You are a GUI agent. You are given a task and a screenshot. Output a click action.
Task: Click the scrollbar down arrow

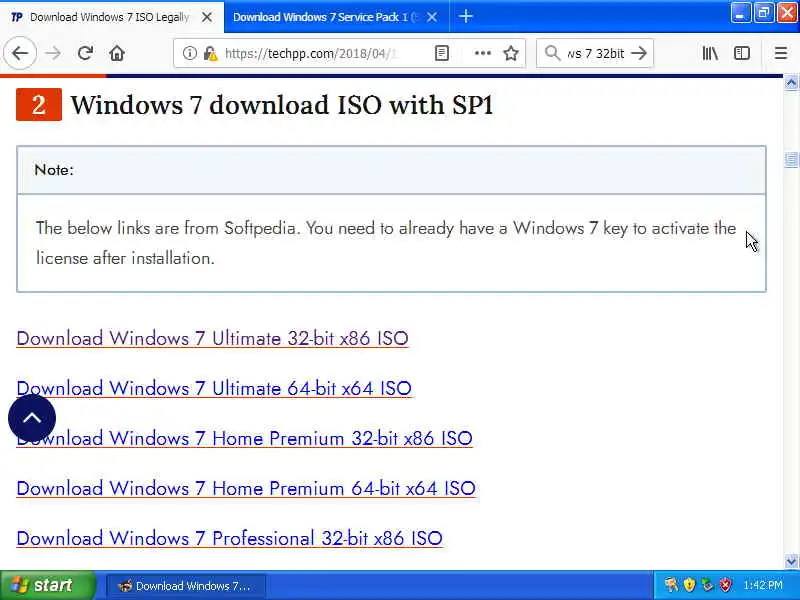tap(791, 561)
